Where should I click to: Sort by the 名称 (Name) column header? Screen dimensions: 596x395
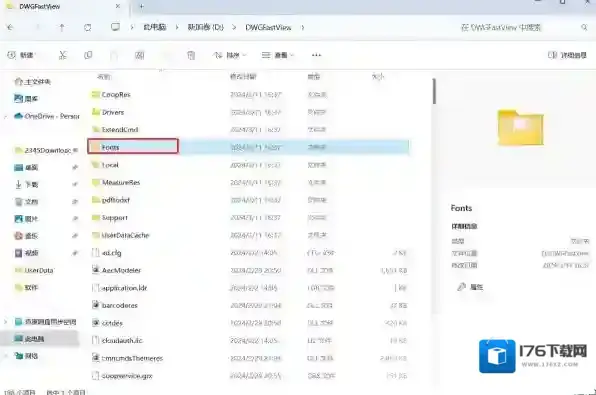click(104, 77)
